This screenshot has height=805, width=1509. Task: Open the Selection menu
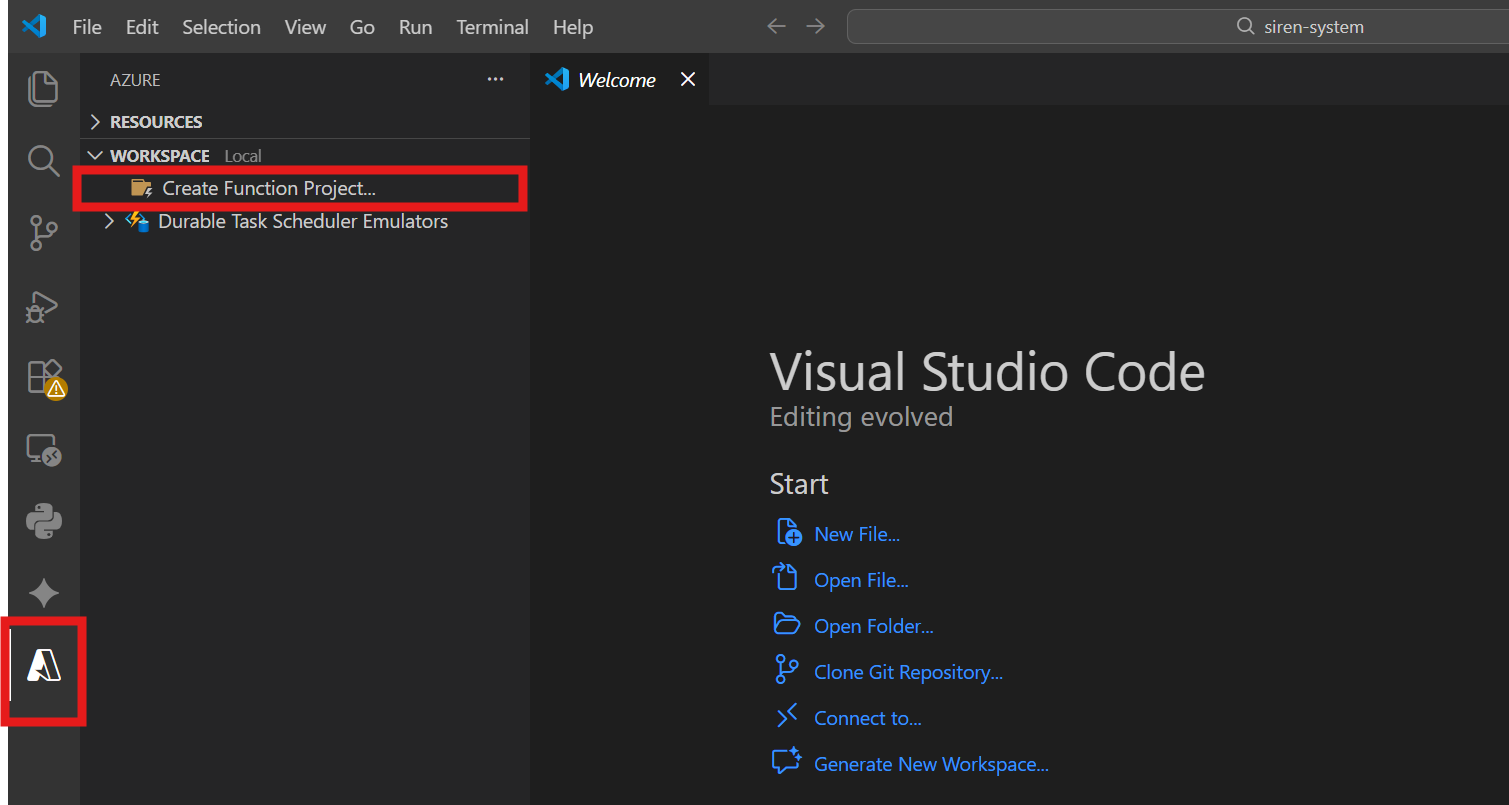click(x=221, y=27)
